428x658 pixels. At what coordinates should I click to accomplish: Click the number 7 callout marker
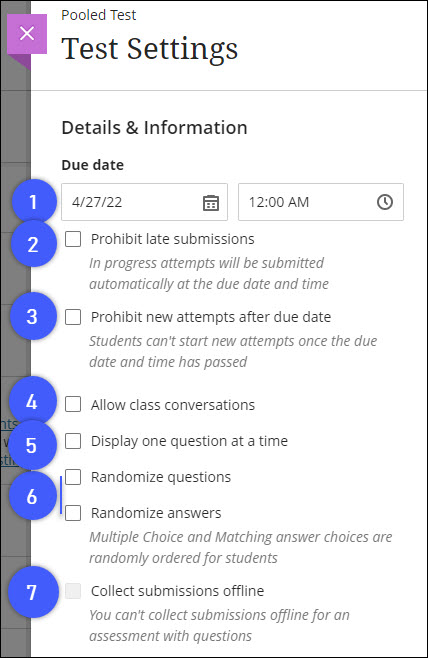coord(33,592)
